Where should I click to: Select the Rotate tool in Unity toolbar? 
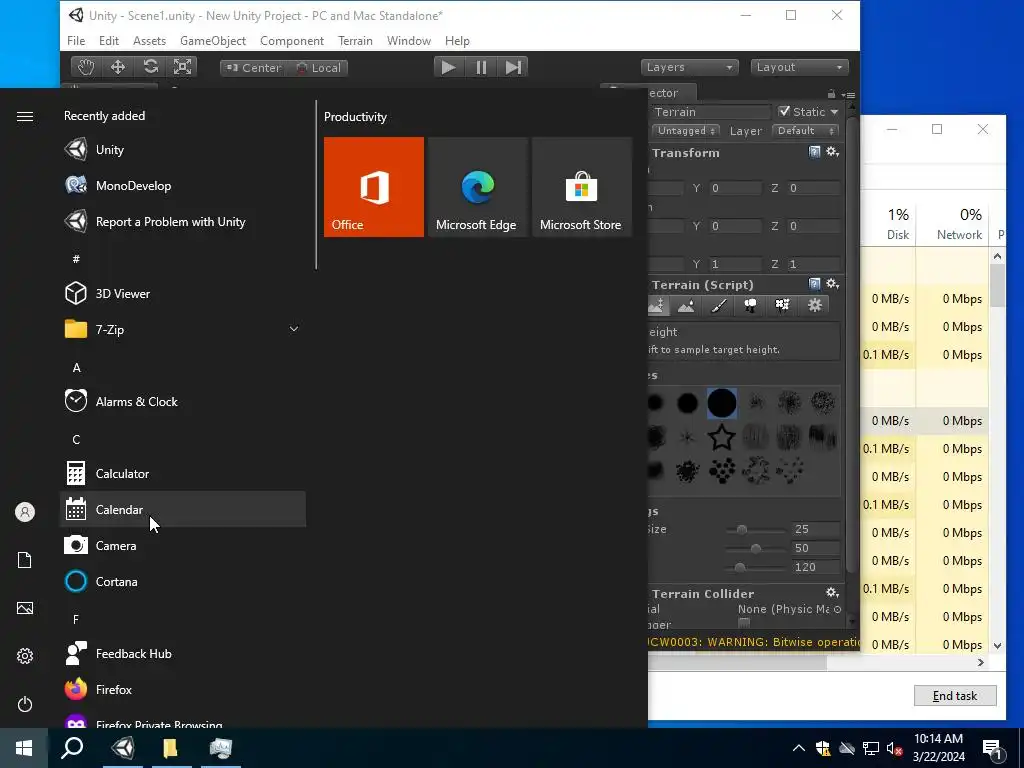click(150, 67)
